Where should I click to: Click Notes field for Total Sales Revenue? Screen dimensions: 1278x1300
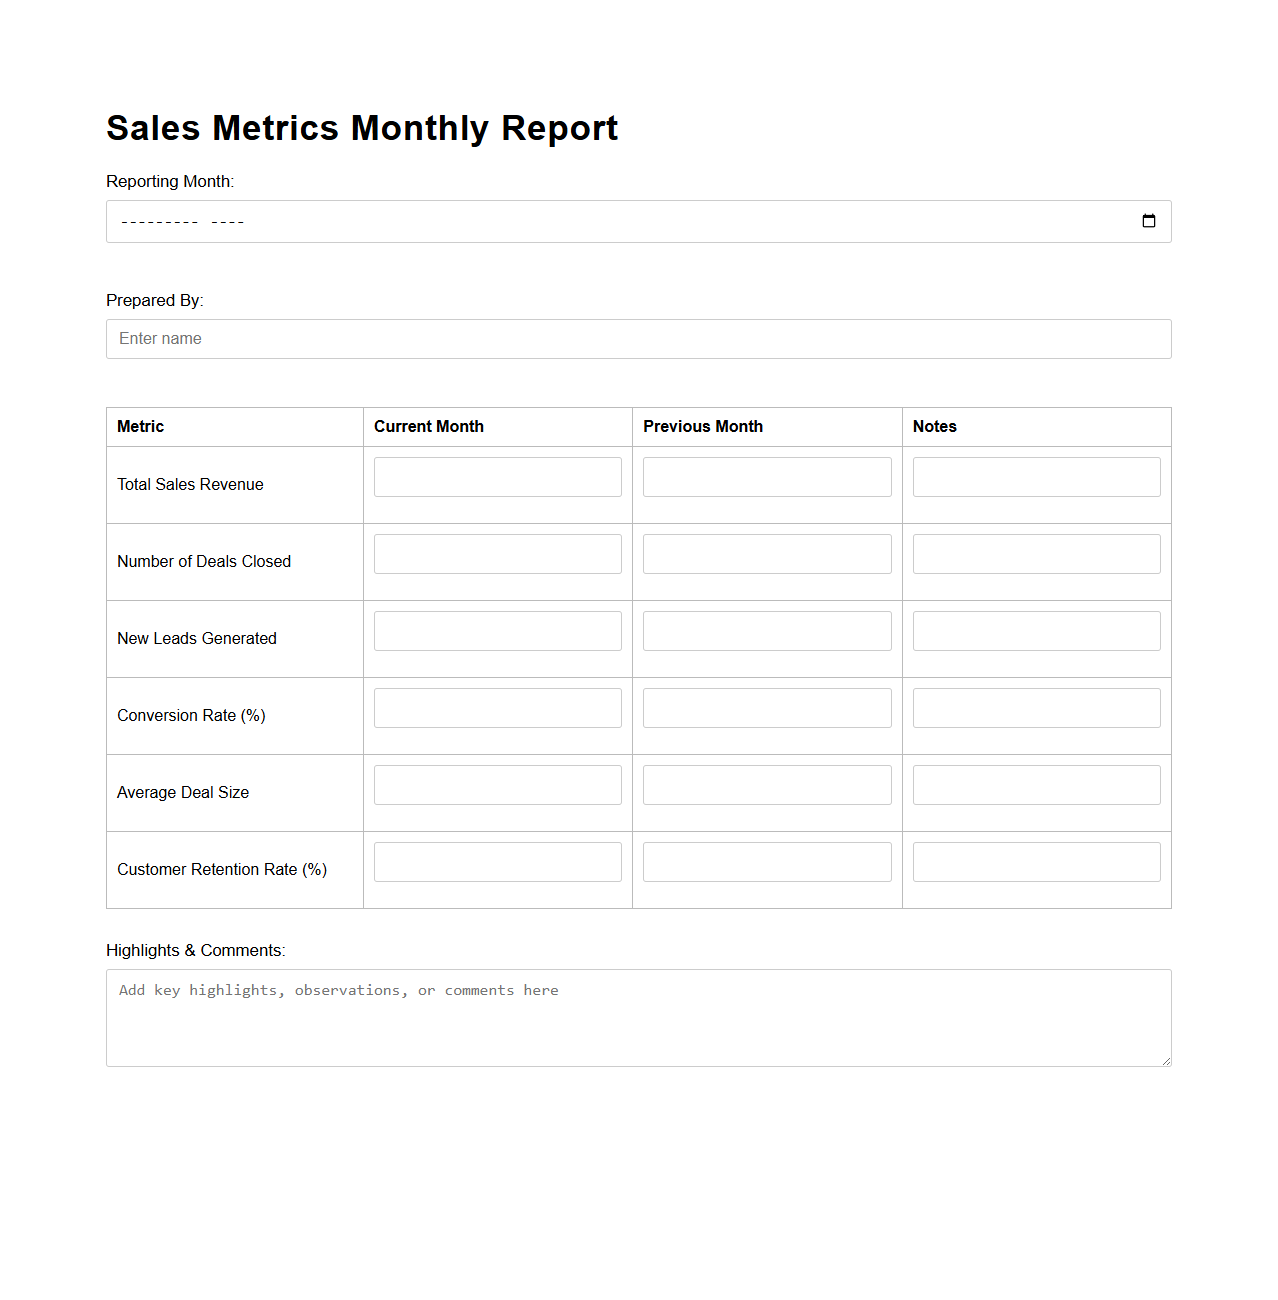[1036, 477]
